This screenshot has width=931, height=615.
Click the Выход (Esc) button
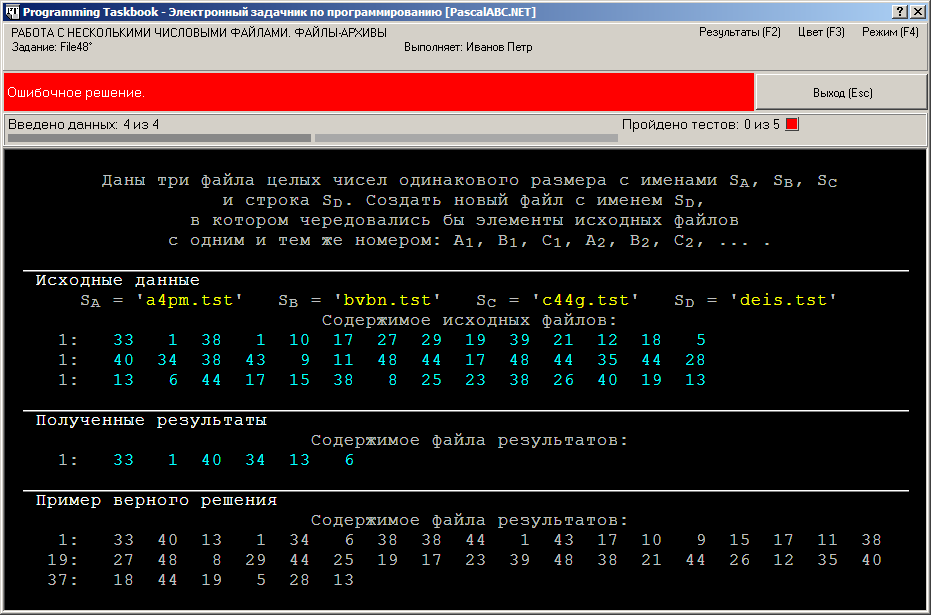841,93
